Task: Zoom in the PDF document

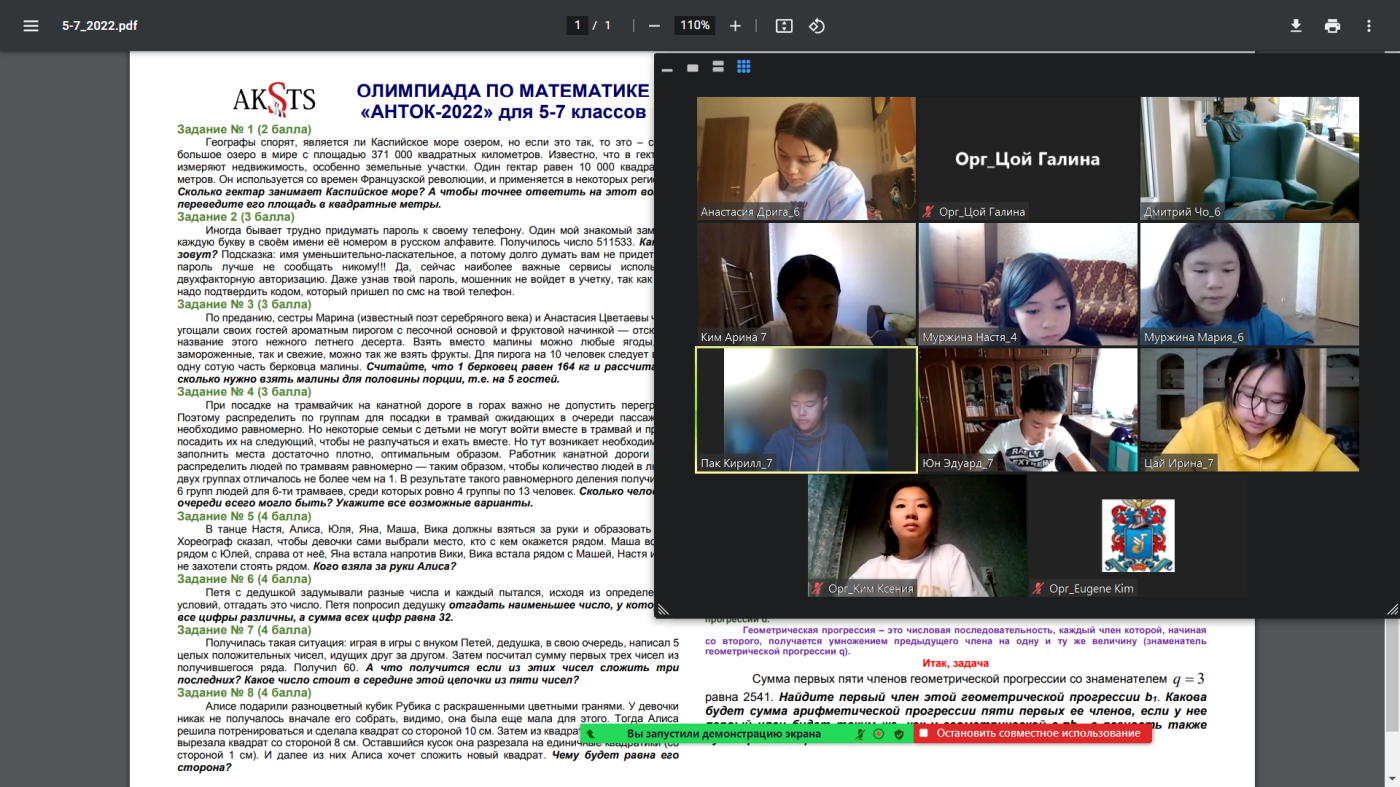Action: pos(735,26)
